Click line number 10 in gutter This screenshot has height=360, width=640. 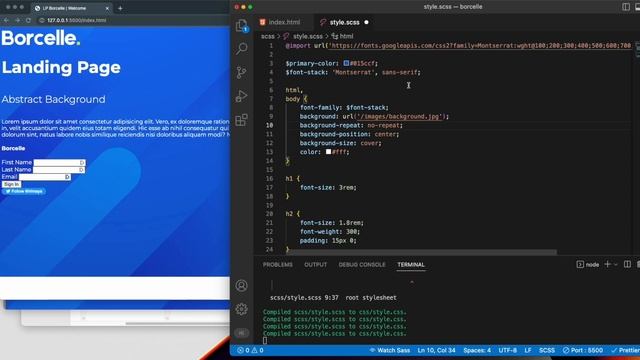pyautogui.click(x=269, y=125)
